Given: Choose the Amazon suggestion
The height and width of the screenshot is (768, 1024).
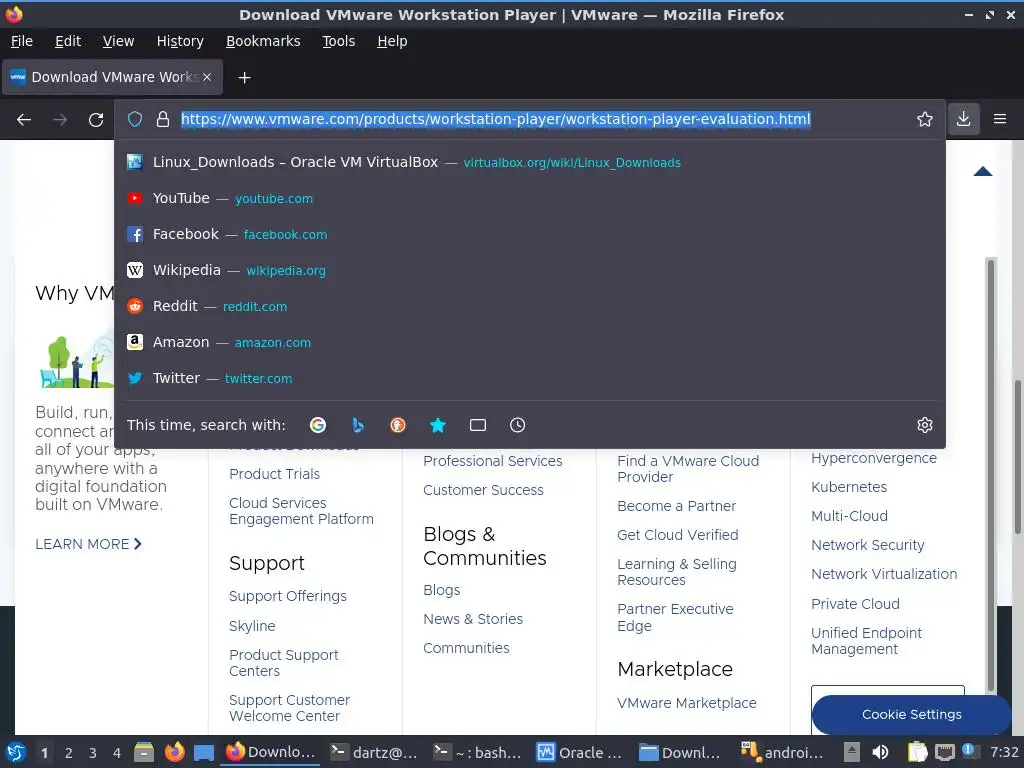Looking at the screenshot, I should (530, 342).
